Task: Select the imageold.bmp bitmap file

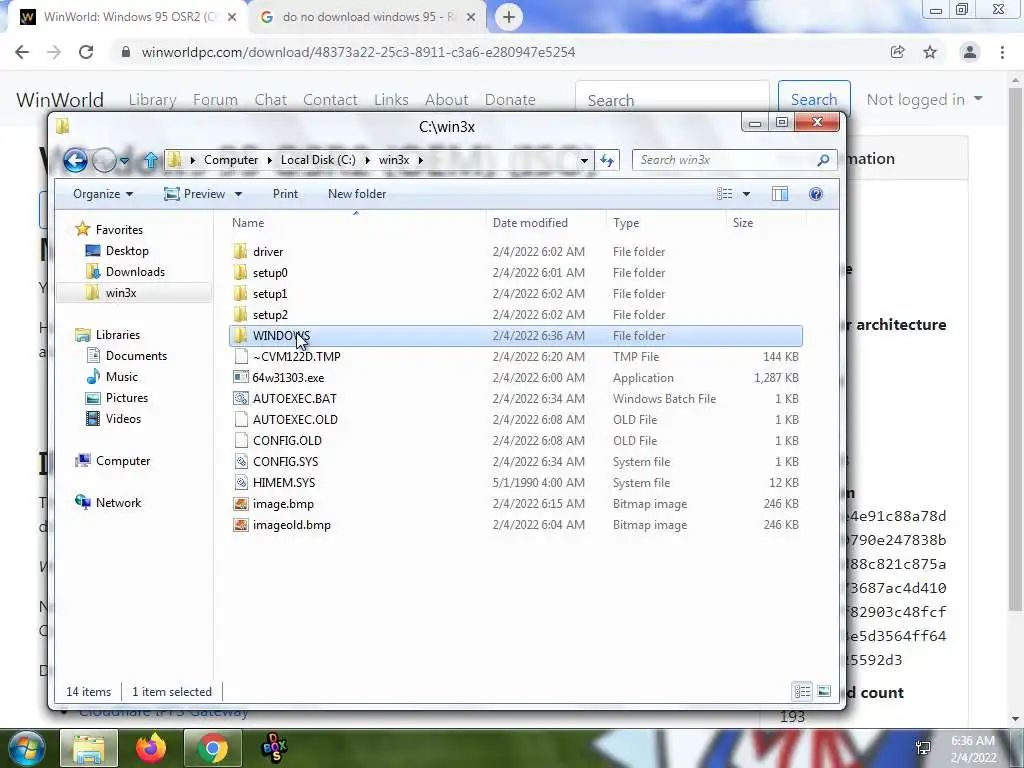Action: (x=291, y=525)
